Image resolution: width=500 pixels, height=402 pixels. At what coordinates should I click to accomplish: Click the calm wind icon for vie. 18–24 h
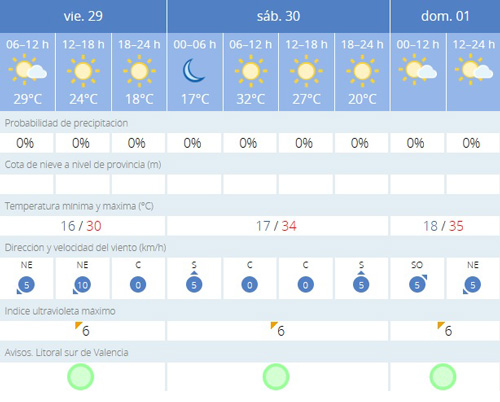138,285
